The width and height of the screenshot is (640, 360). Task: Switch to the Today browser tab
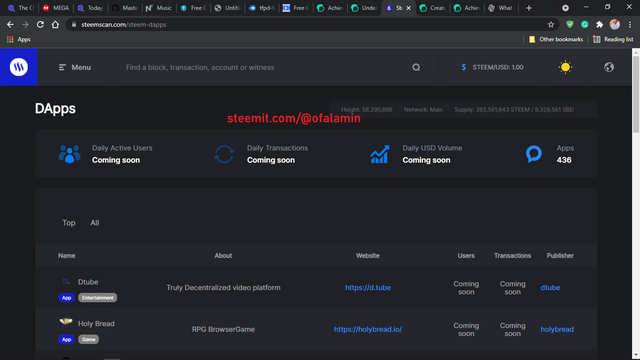point(90,8)
